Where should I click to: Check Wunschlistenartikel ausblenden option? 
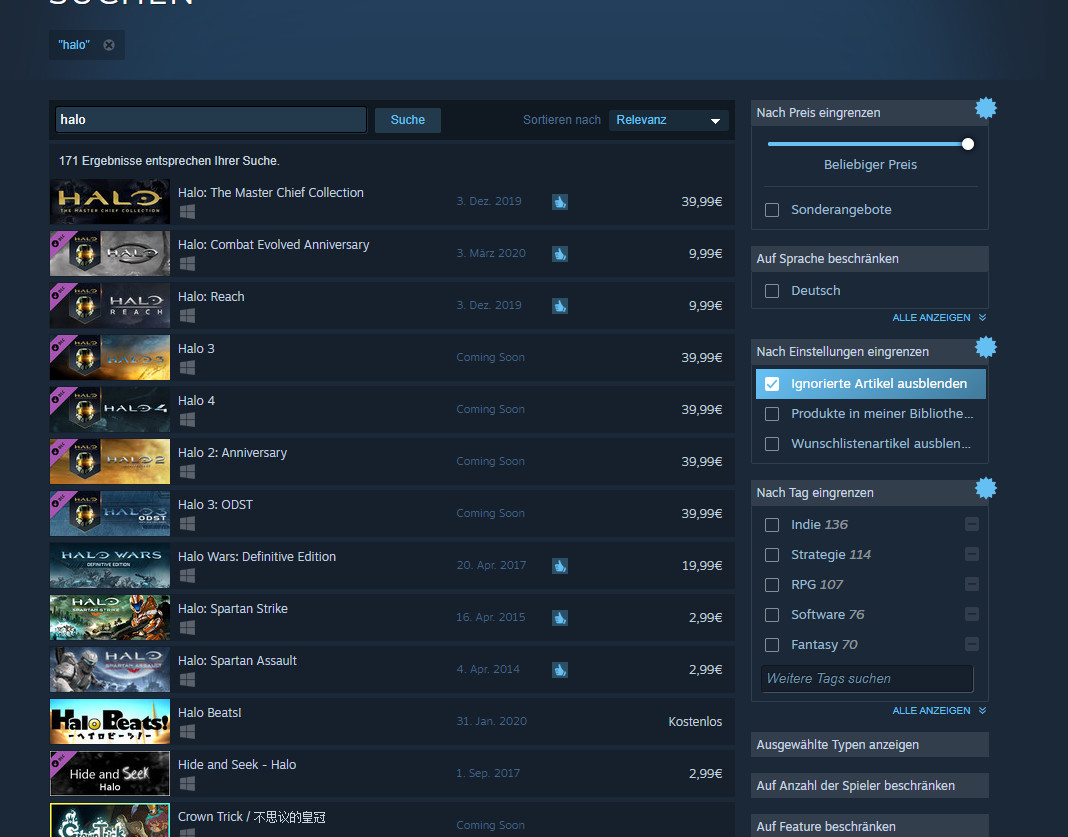pyautogui.click(x=772, y=444)
